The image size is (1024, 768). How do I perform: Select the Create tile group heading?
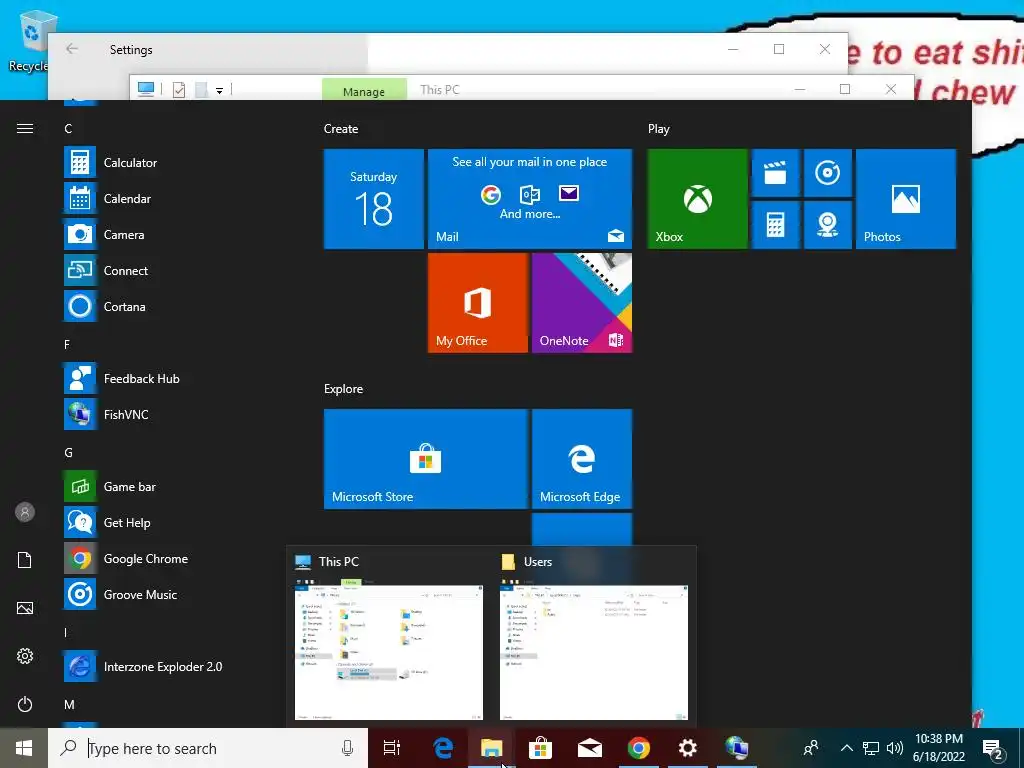pyautogui.click(x=341, y=129)
